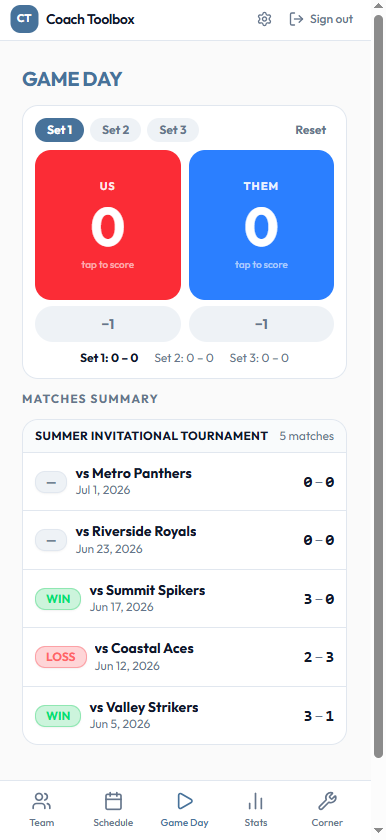Click the CT app logo

[x=24, y=19]
